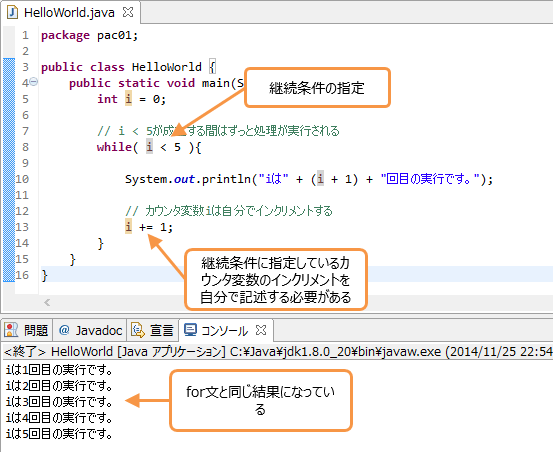Click '+= 1;' on line 13

(x=156, y=227)
